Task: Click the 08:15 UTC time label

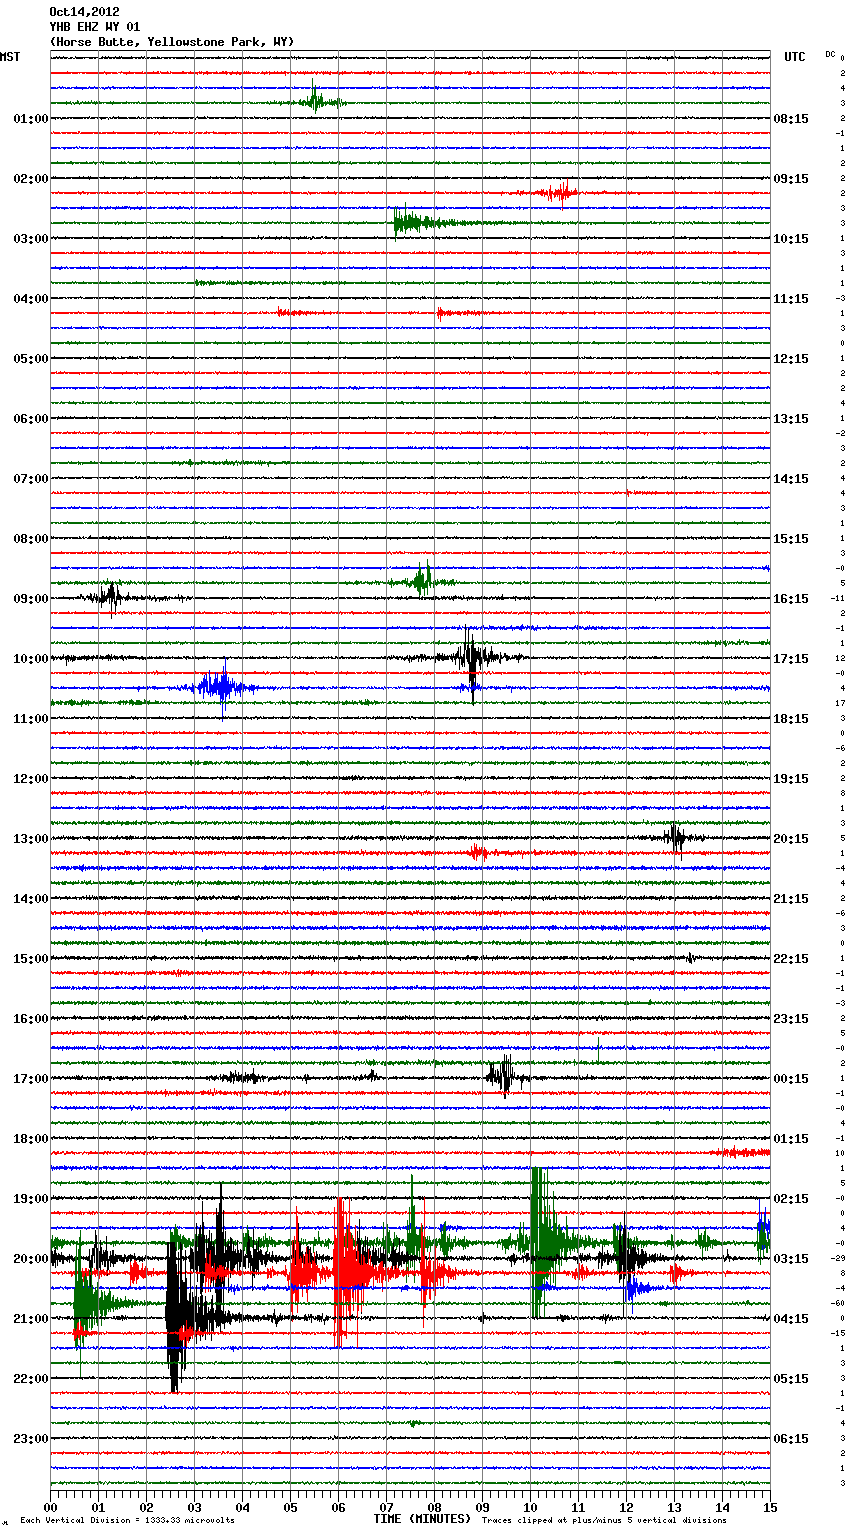Action: tap(791, 119)
